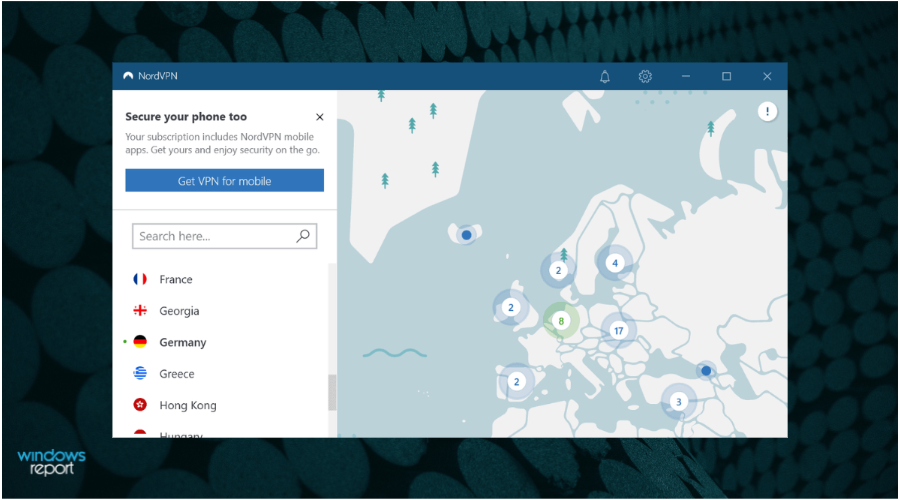Screen dimensions: 900x500
Task: Click the map cluster 2 over Norway
Action: (558, 270)
